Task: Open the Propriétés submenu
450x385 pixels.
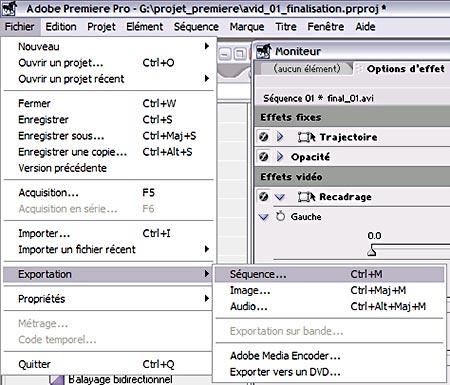Action: tap(109, 299)
